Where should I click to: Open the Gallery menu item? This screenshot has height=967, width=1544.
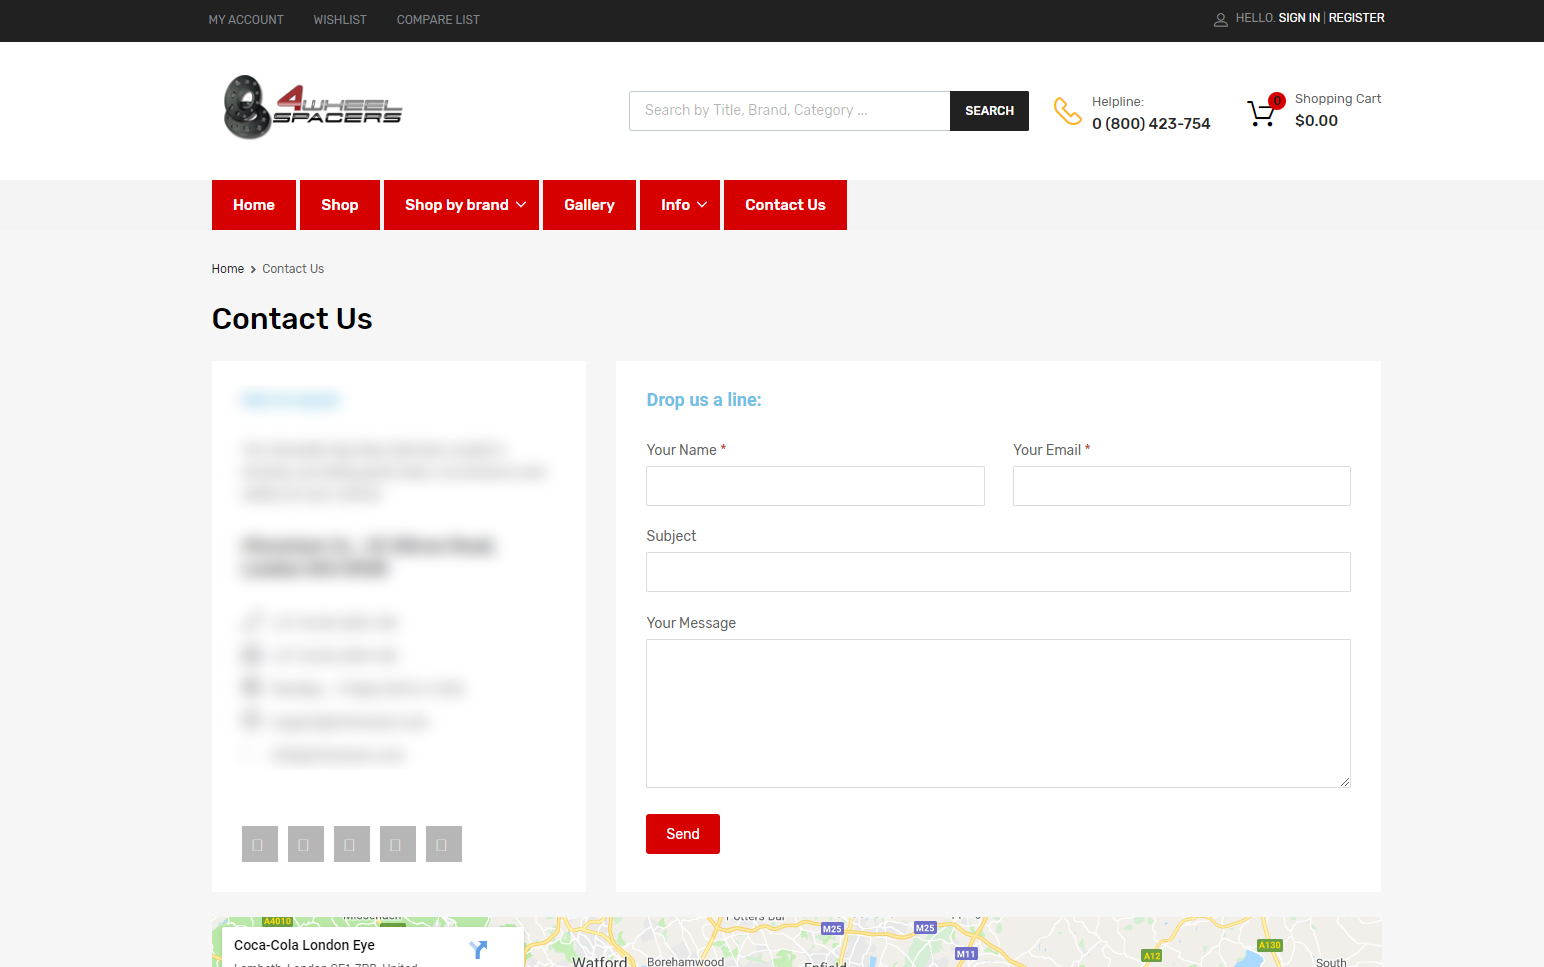pos(589,205)
